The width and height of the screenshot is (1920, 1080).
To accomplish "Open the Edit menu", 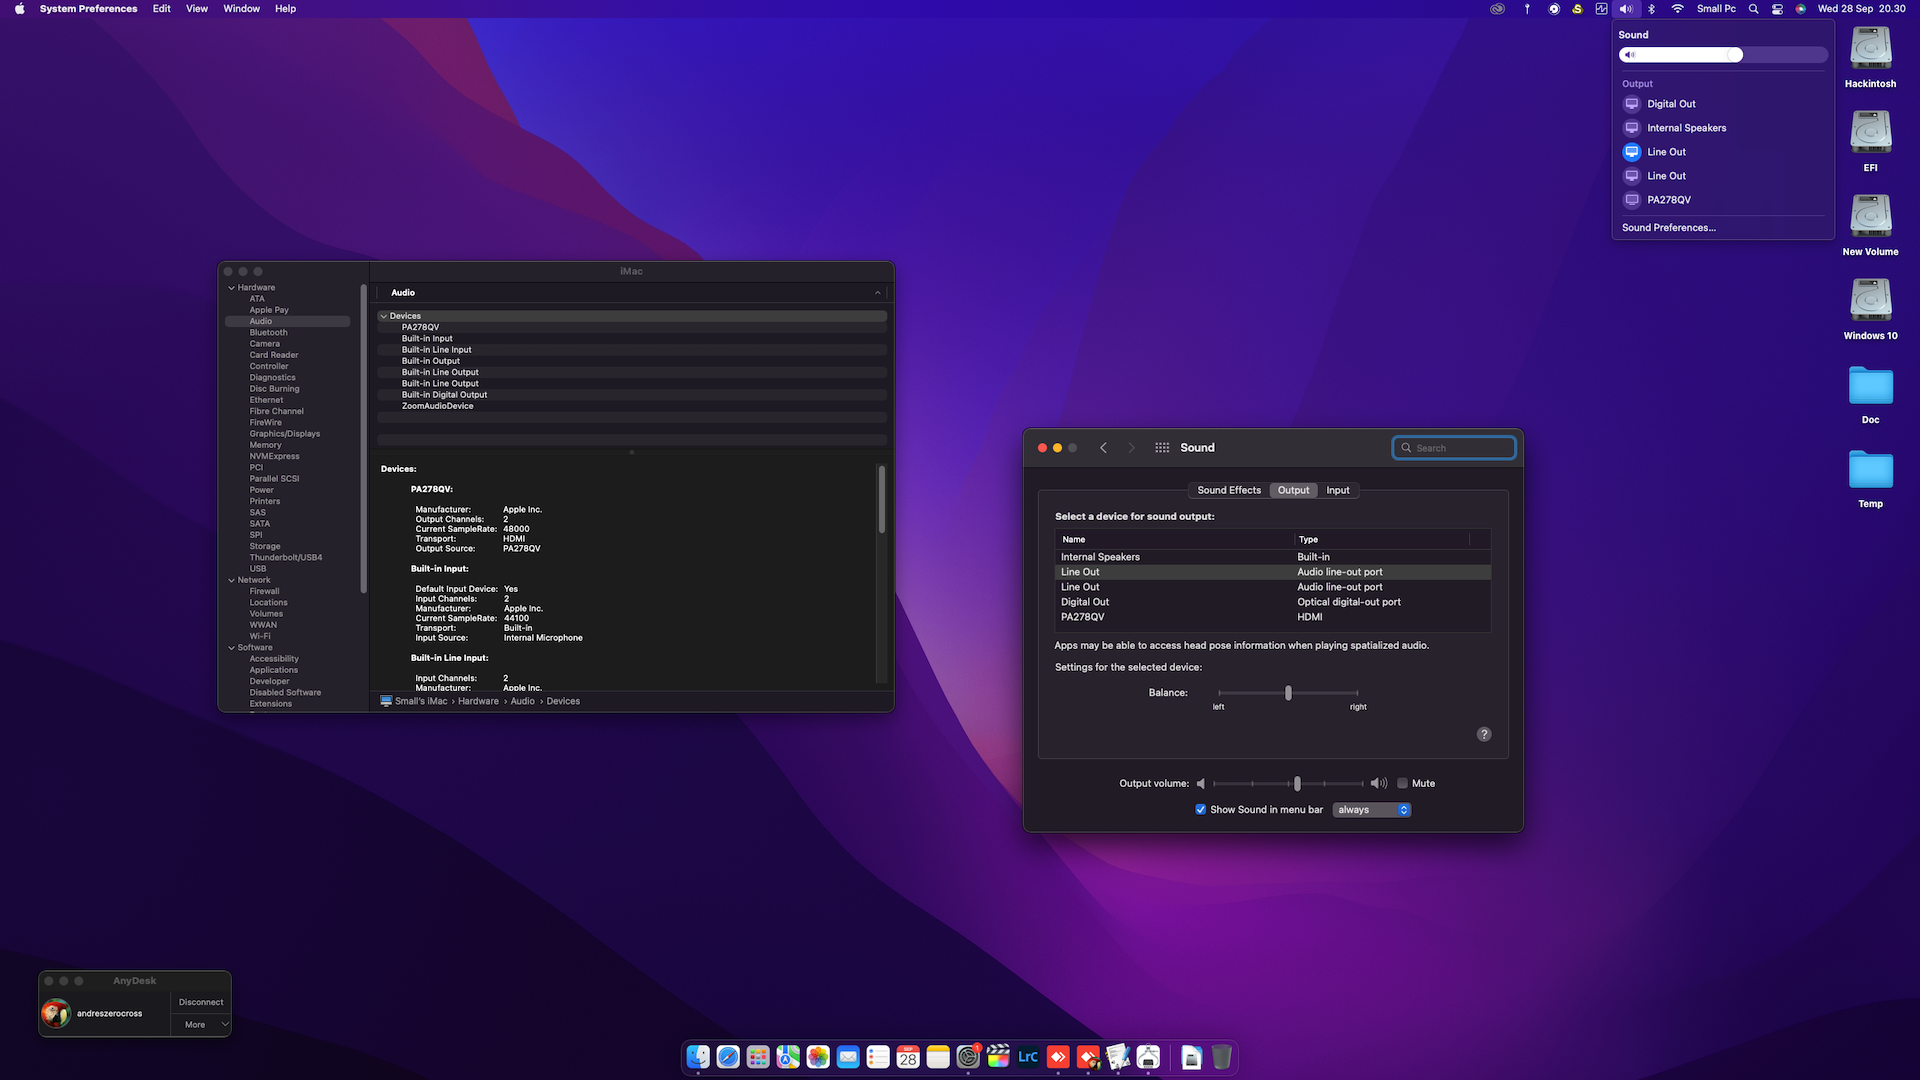I will (x=161, y=9).
